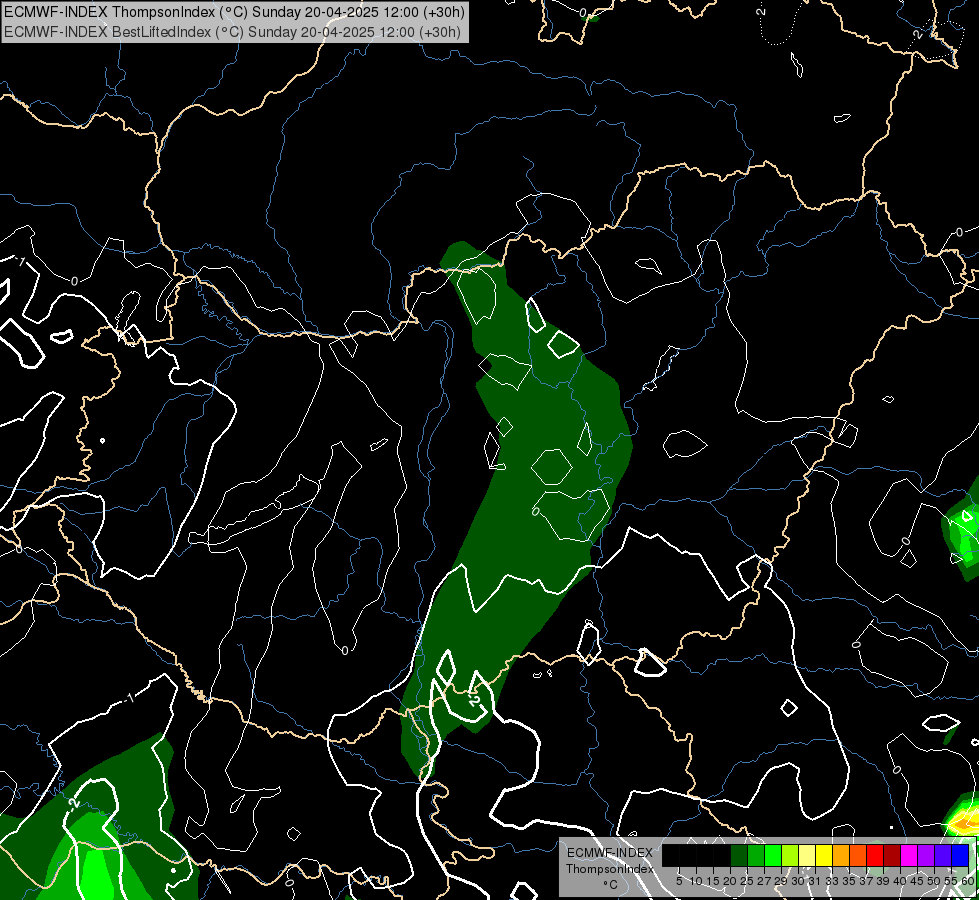This screenshot has height=900, width=979.
Task: Click the magenta 40–45 legend swatch
Action: [909, 855]
